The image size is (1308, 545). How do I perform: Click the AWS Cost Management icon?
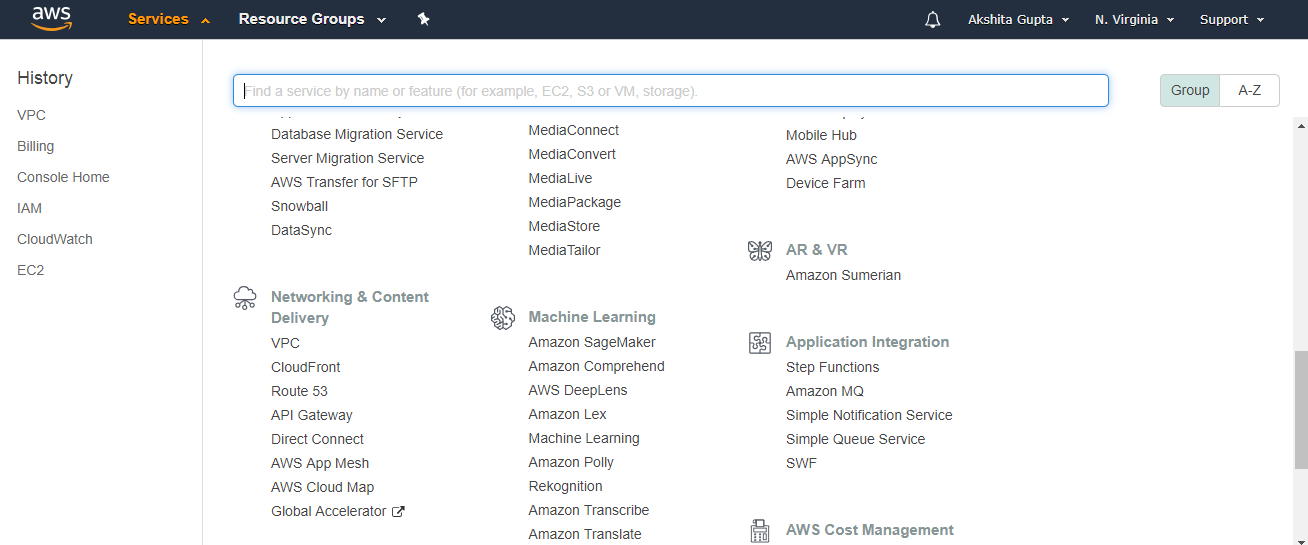pos(760,531)
